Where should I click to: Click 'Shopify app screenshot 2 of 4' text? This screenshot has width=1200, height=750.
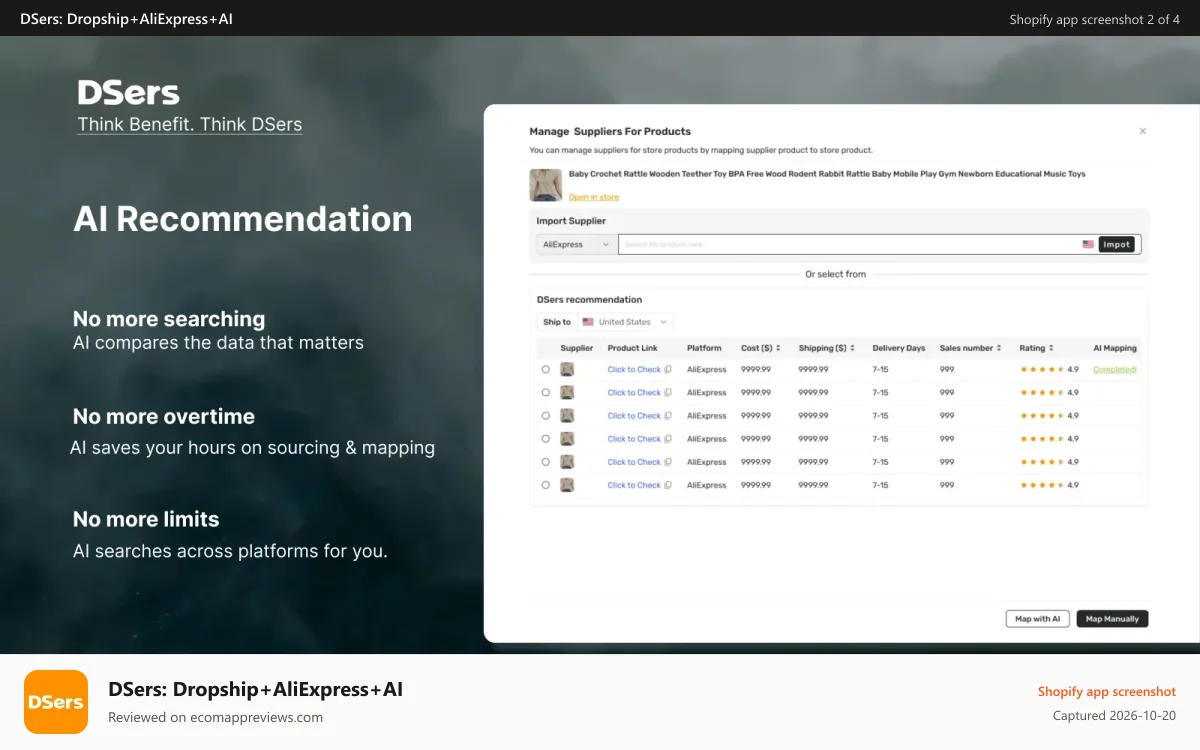(1094, 19)
